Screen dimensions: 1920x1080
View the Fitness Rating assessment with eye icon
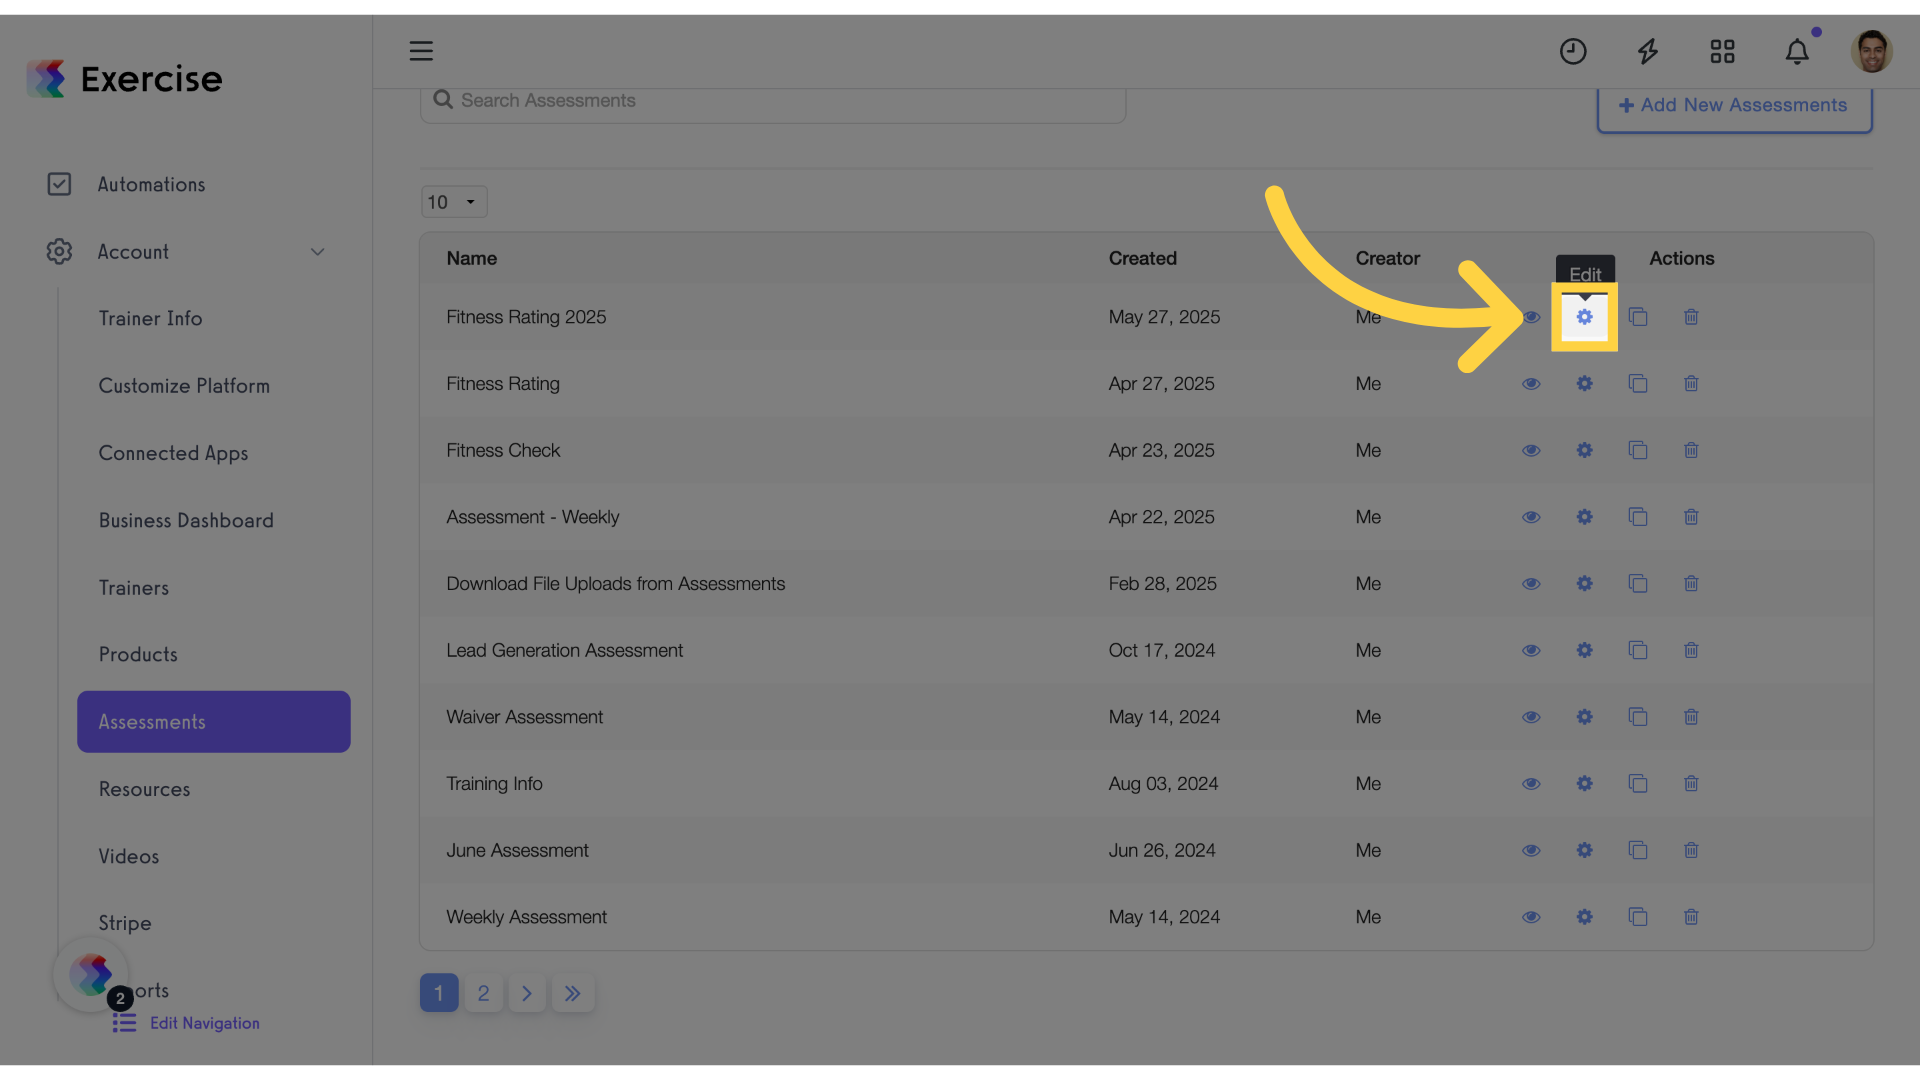coord(1531,384)
